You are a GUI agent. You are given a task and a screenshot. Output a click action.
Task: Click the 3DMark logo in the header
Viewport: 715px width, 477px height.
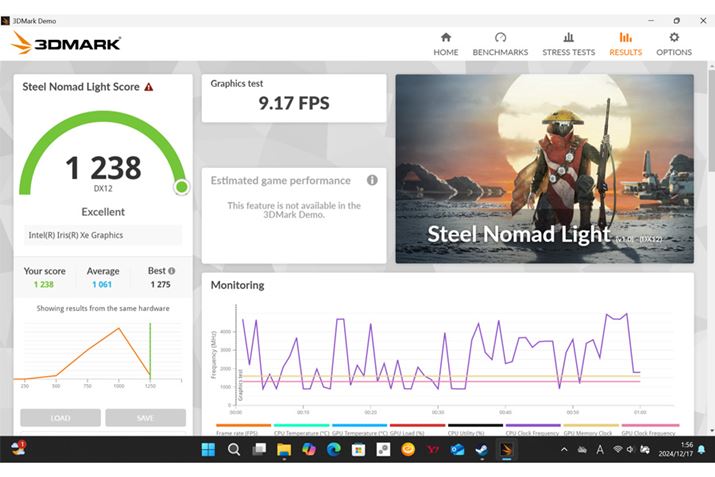[66, 43]
